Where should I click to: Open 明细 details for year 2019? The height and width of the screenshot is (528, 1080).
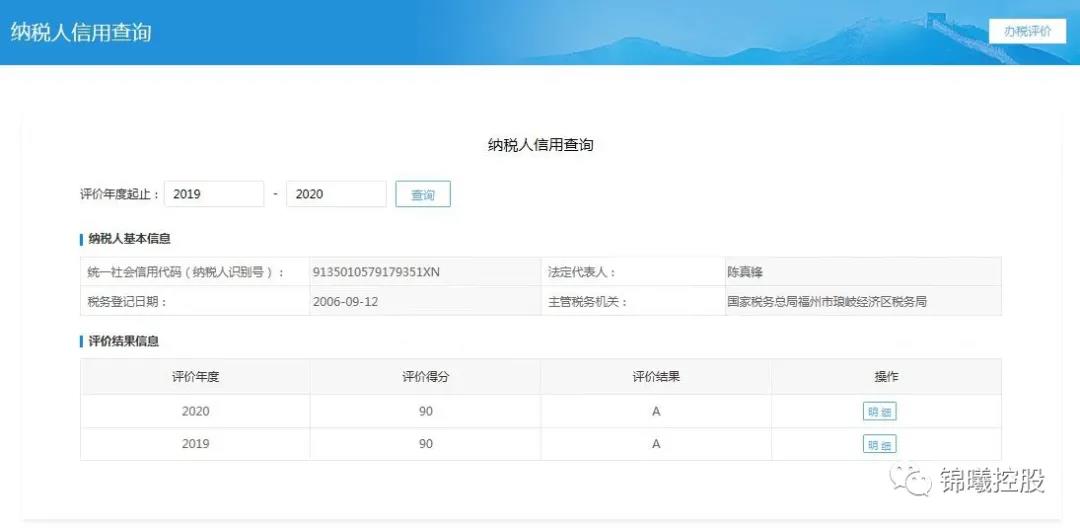pos(880,444)
